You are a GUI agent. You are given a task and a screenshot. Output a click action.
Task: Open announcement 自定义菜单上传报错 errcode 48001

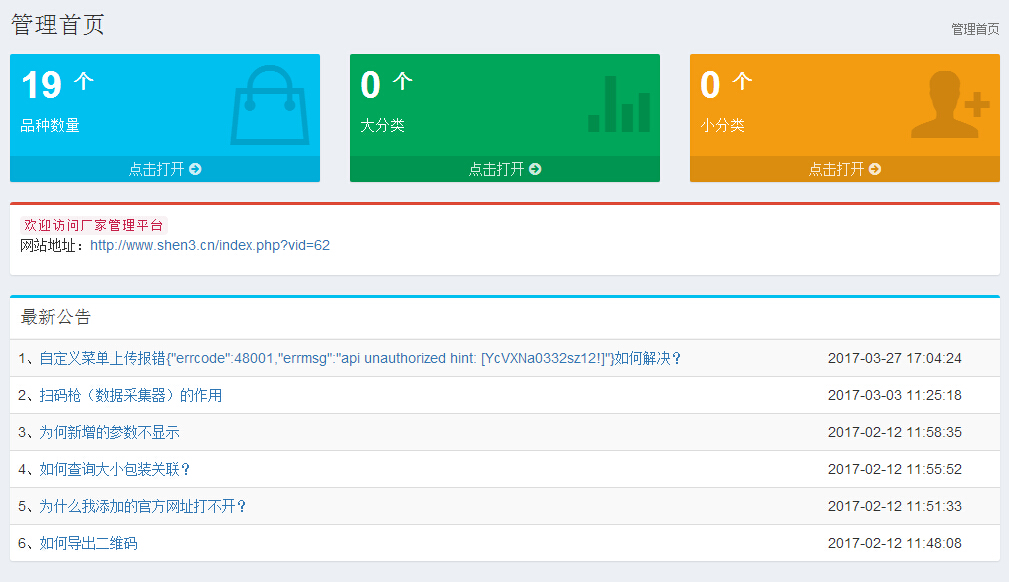(x=360, y=358)
